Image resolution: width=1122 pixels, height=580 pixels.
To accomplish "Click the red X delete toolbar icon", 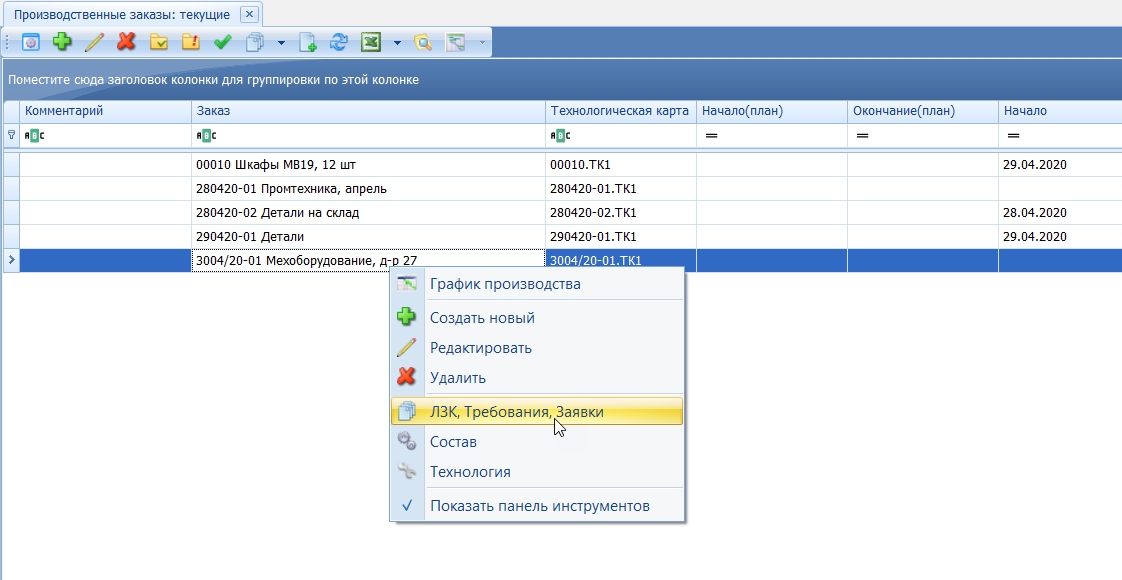I will 126,42.
